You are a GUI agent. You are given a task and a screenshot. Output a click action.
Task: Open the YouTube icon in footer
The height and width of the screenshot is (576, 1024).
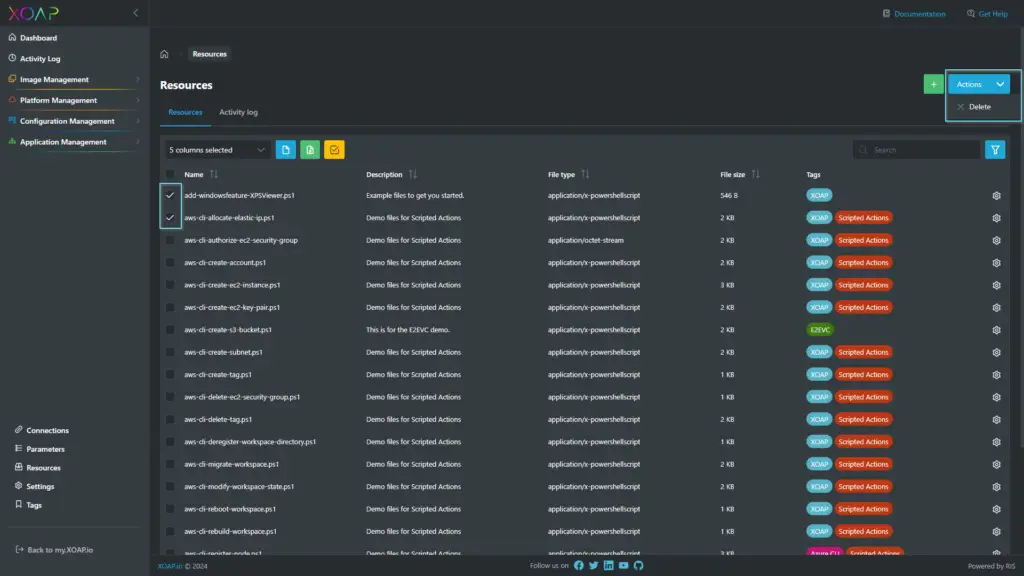point(624,566)
